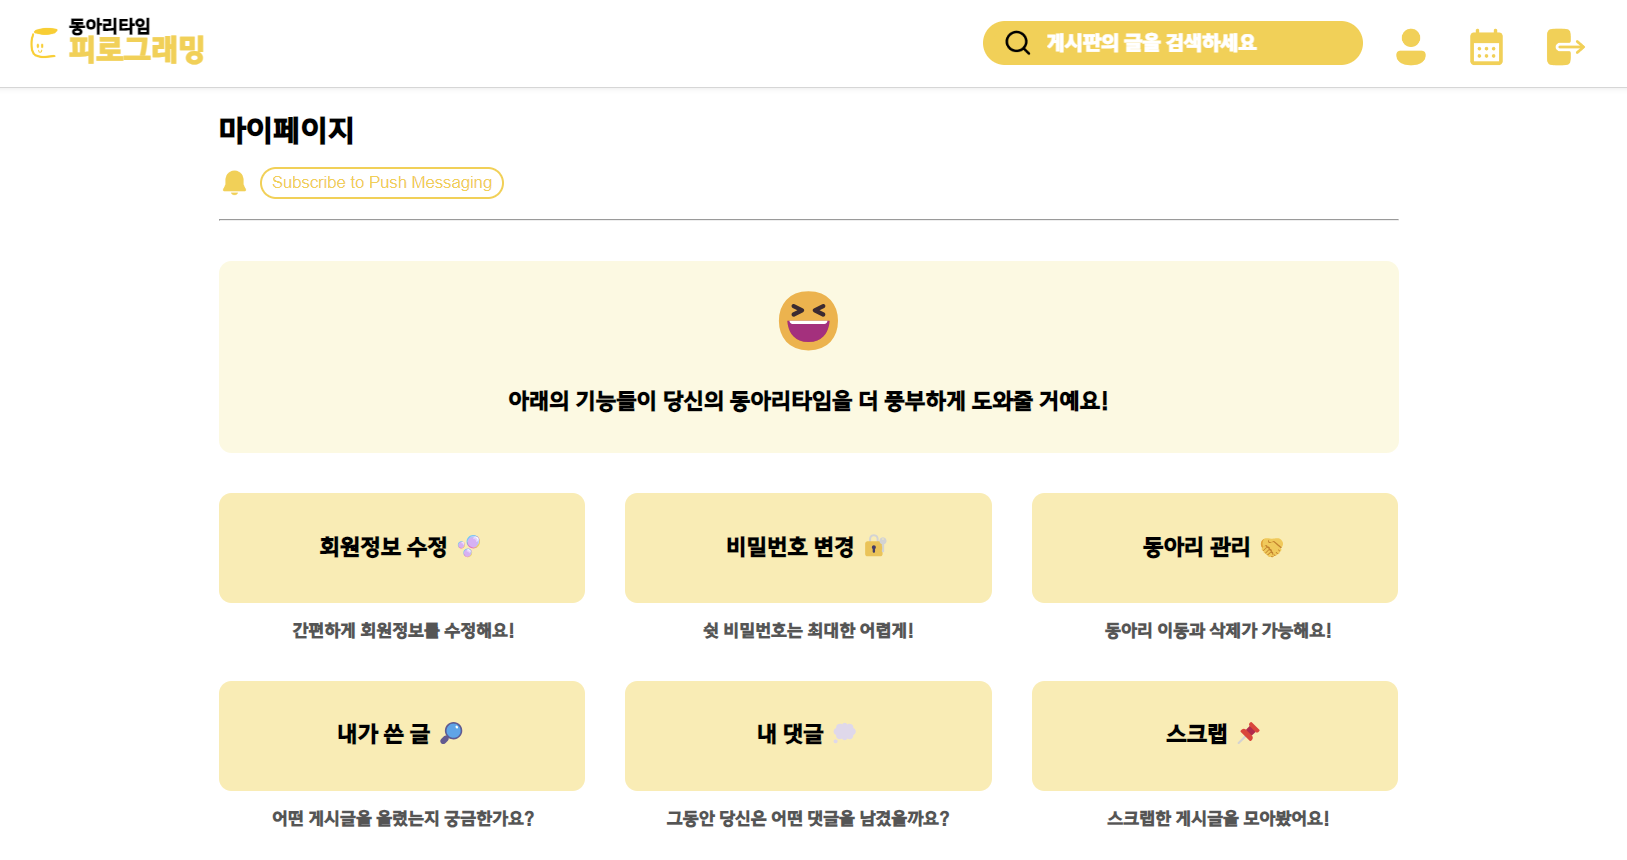
Task: Open the 내가 쓴 글 card
Action: pos(401,735)
